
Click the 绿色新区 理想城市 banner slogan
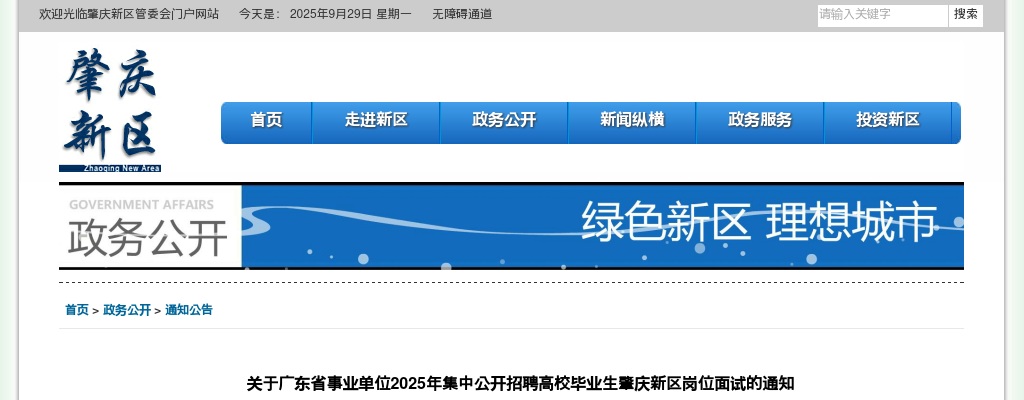pos(759,222)
